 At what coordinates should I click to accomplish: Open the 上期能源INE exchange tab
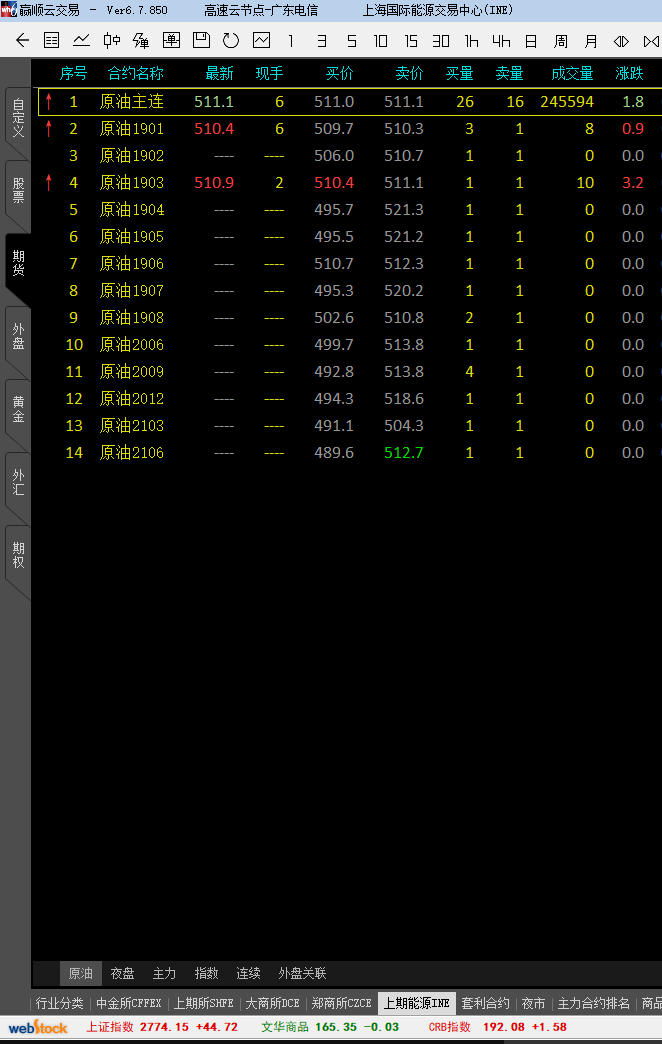click(x=417, y=1003)
